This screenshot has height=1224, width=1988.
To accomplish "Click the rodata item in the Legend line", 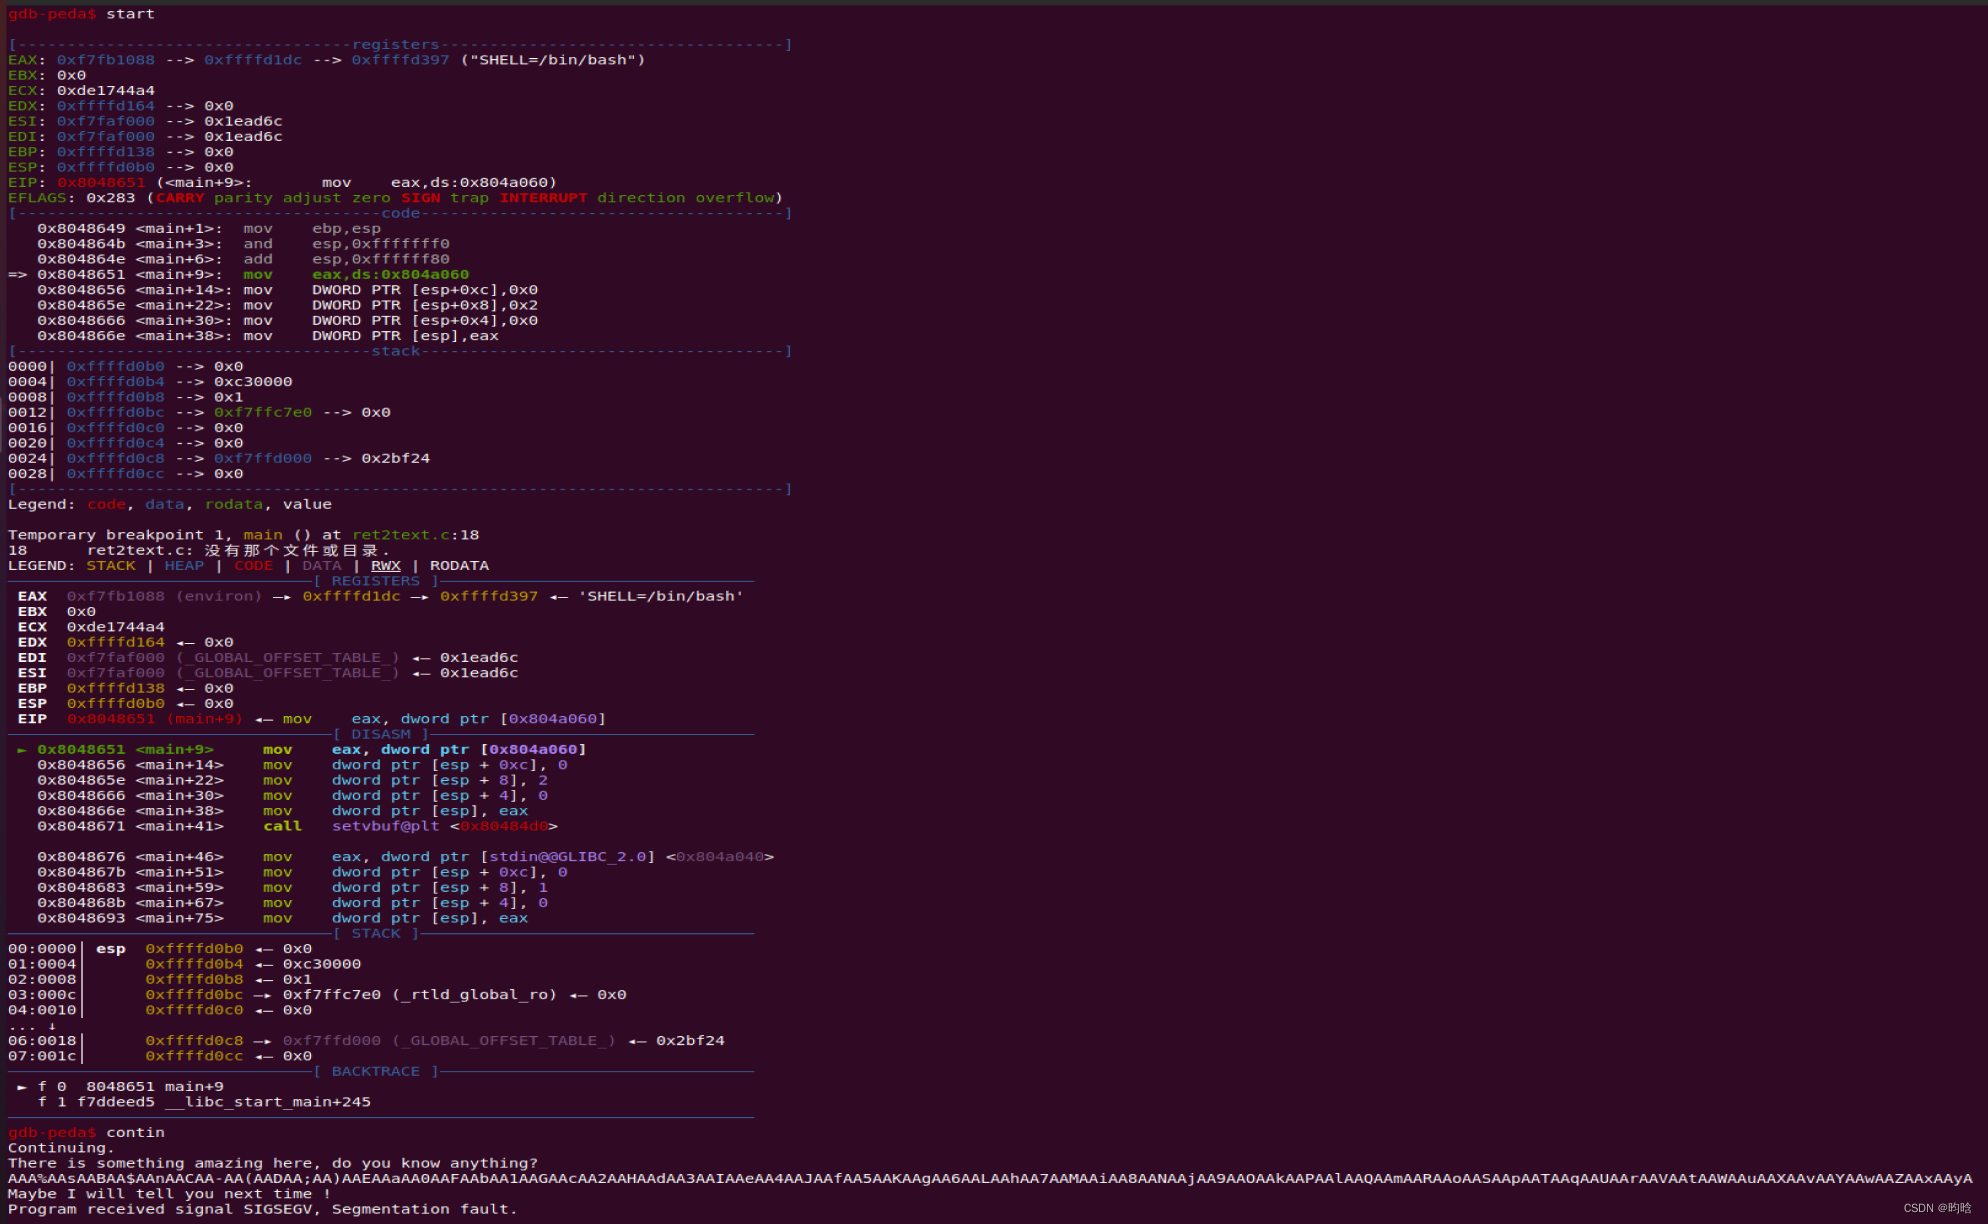I will tap(234, 504).
